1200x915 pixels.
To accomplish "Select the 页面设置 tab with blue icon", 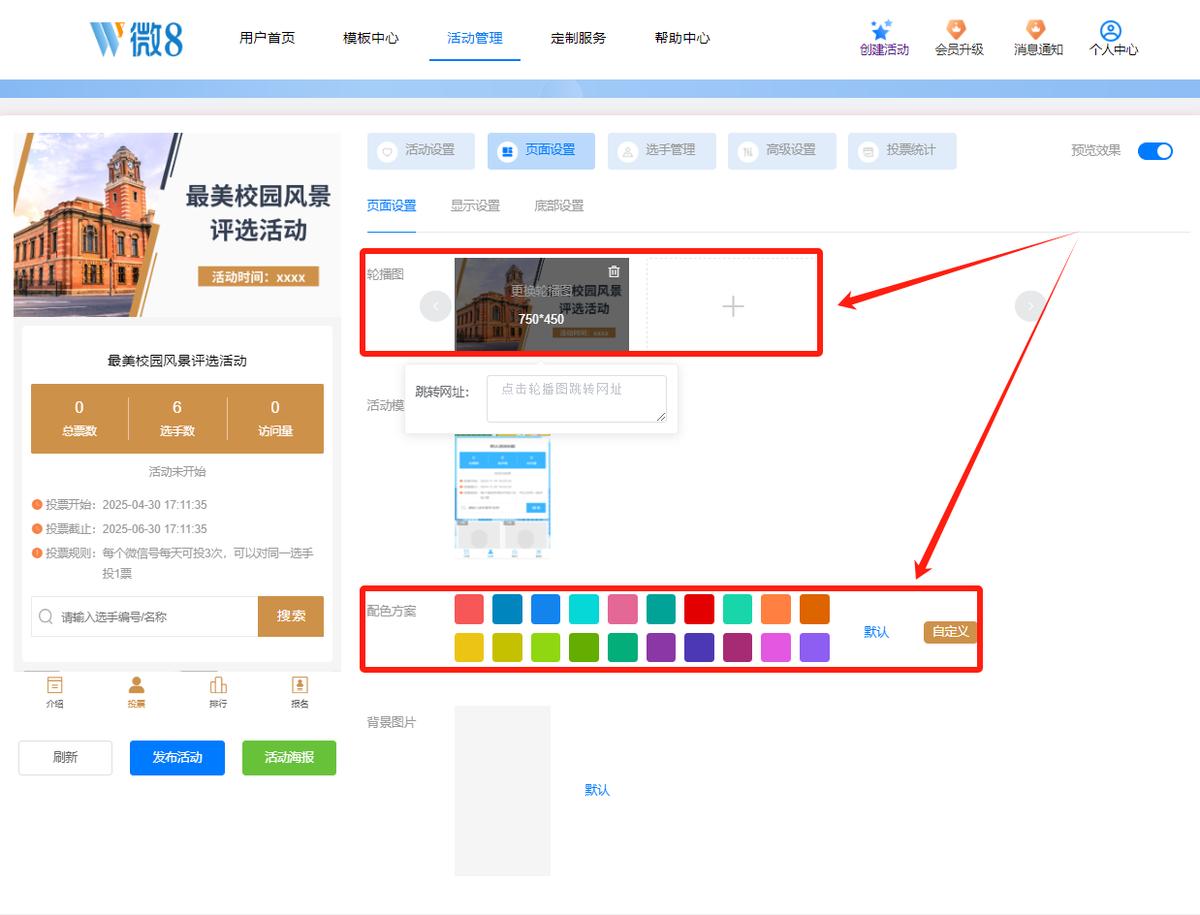I will click(x=541, y=151).
